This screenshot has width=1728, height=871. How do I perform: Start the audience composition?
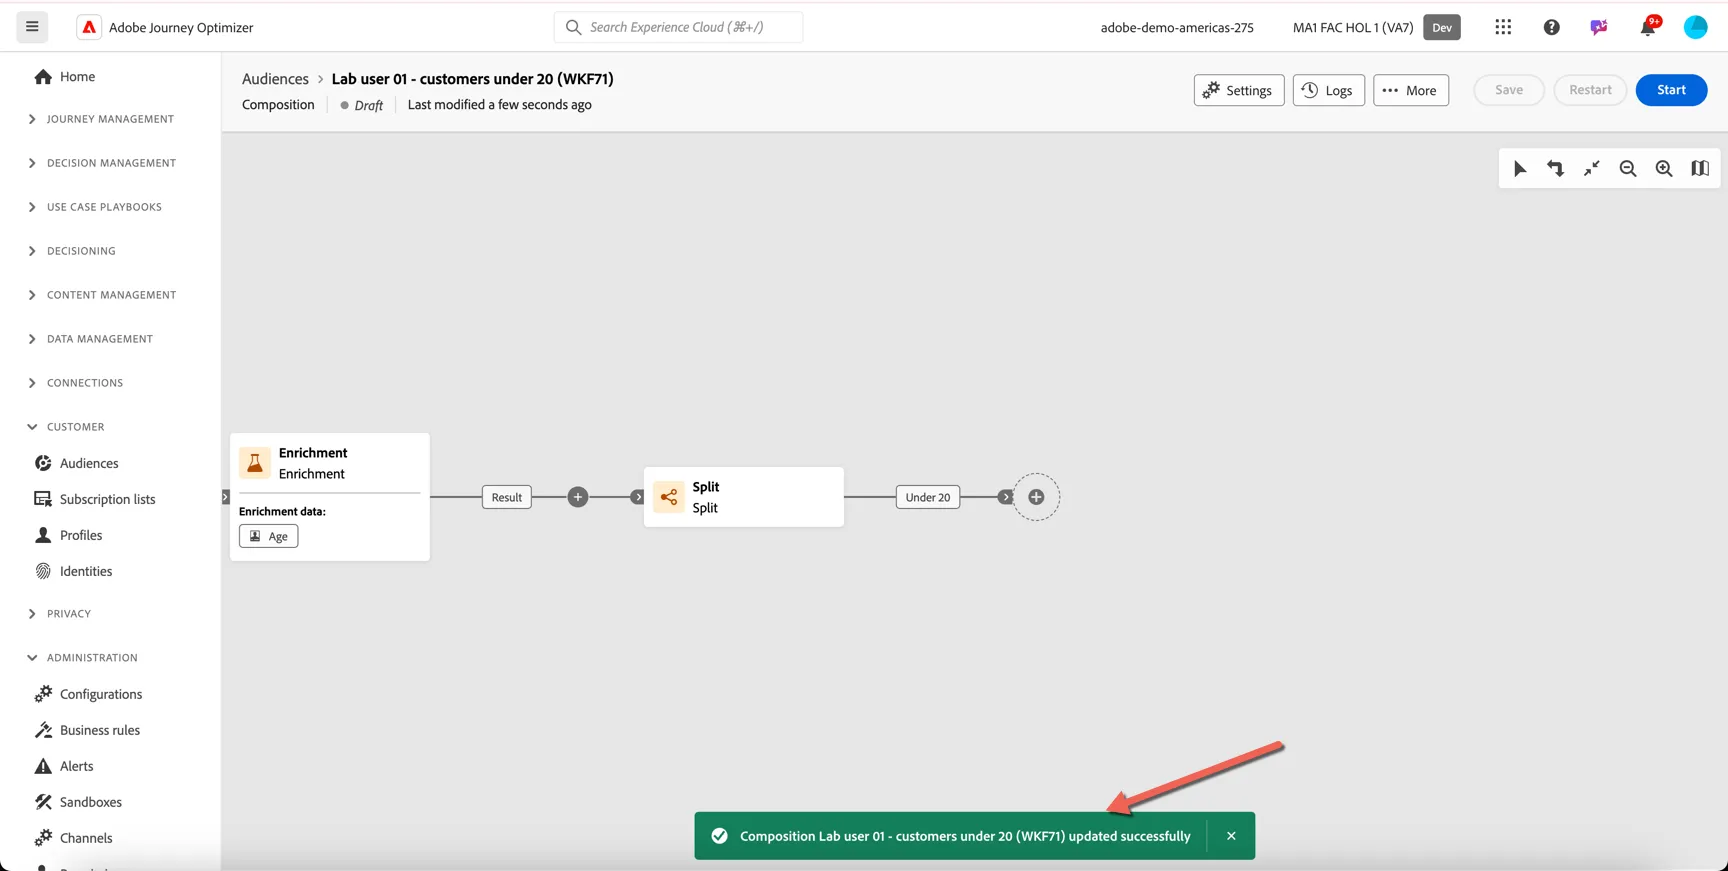1671,90
